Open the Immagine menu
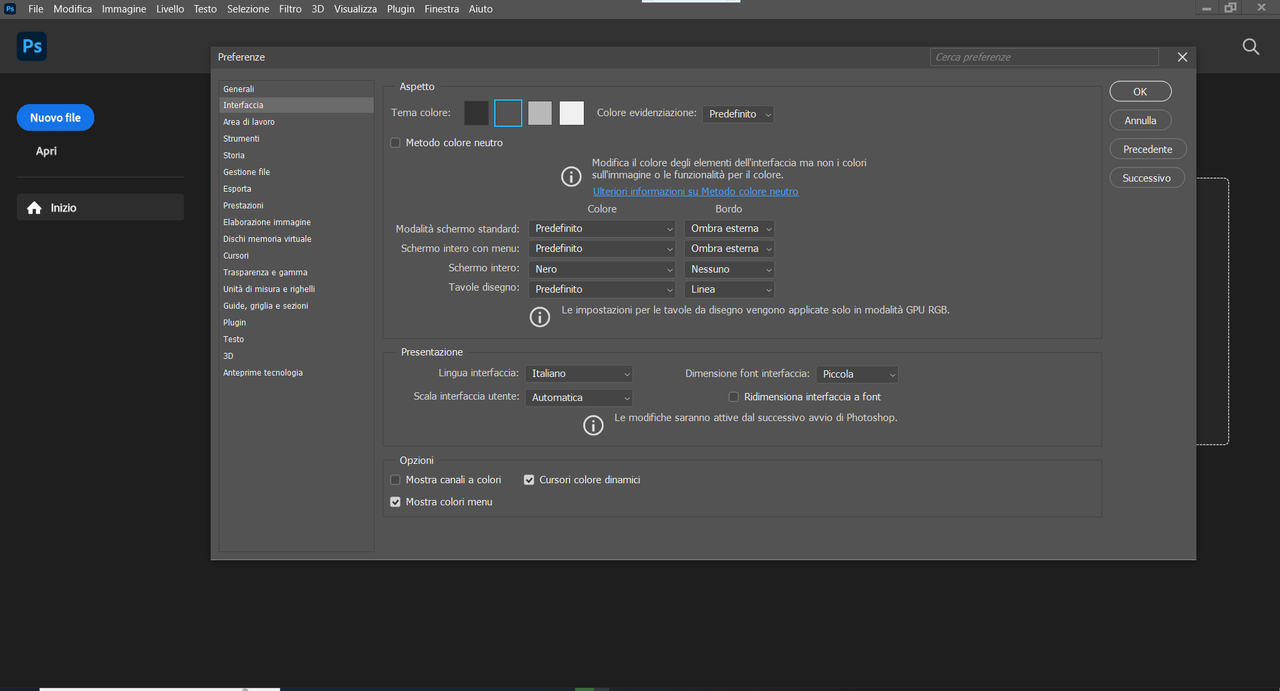Image resolution: width=1280 pixels, height=691 pixels. click(x=124, y=9)
